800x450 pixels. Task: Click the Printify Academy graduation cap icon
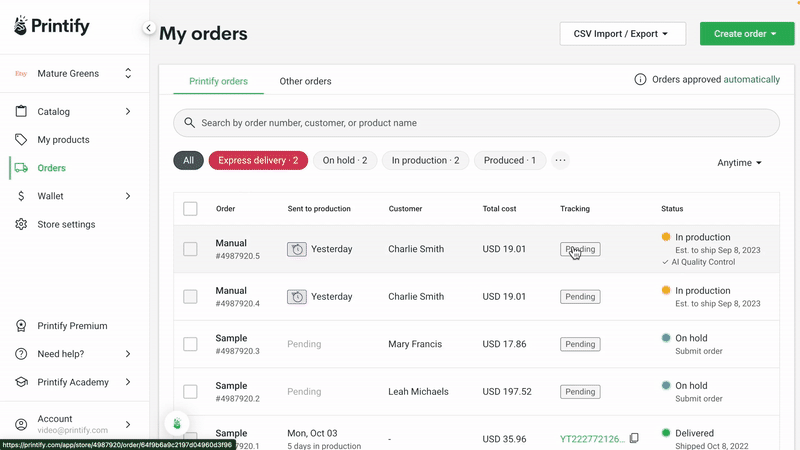click(21, 382)
